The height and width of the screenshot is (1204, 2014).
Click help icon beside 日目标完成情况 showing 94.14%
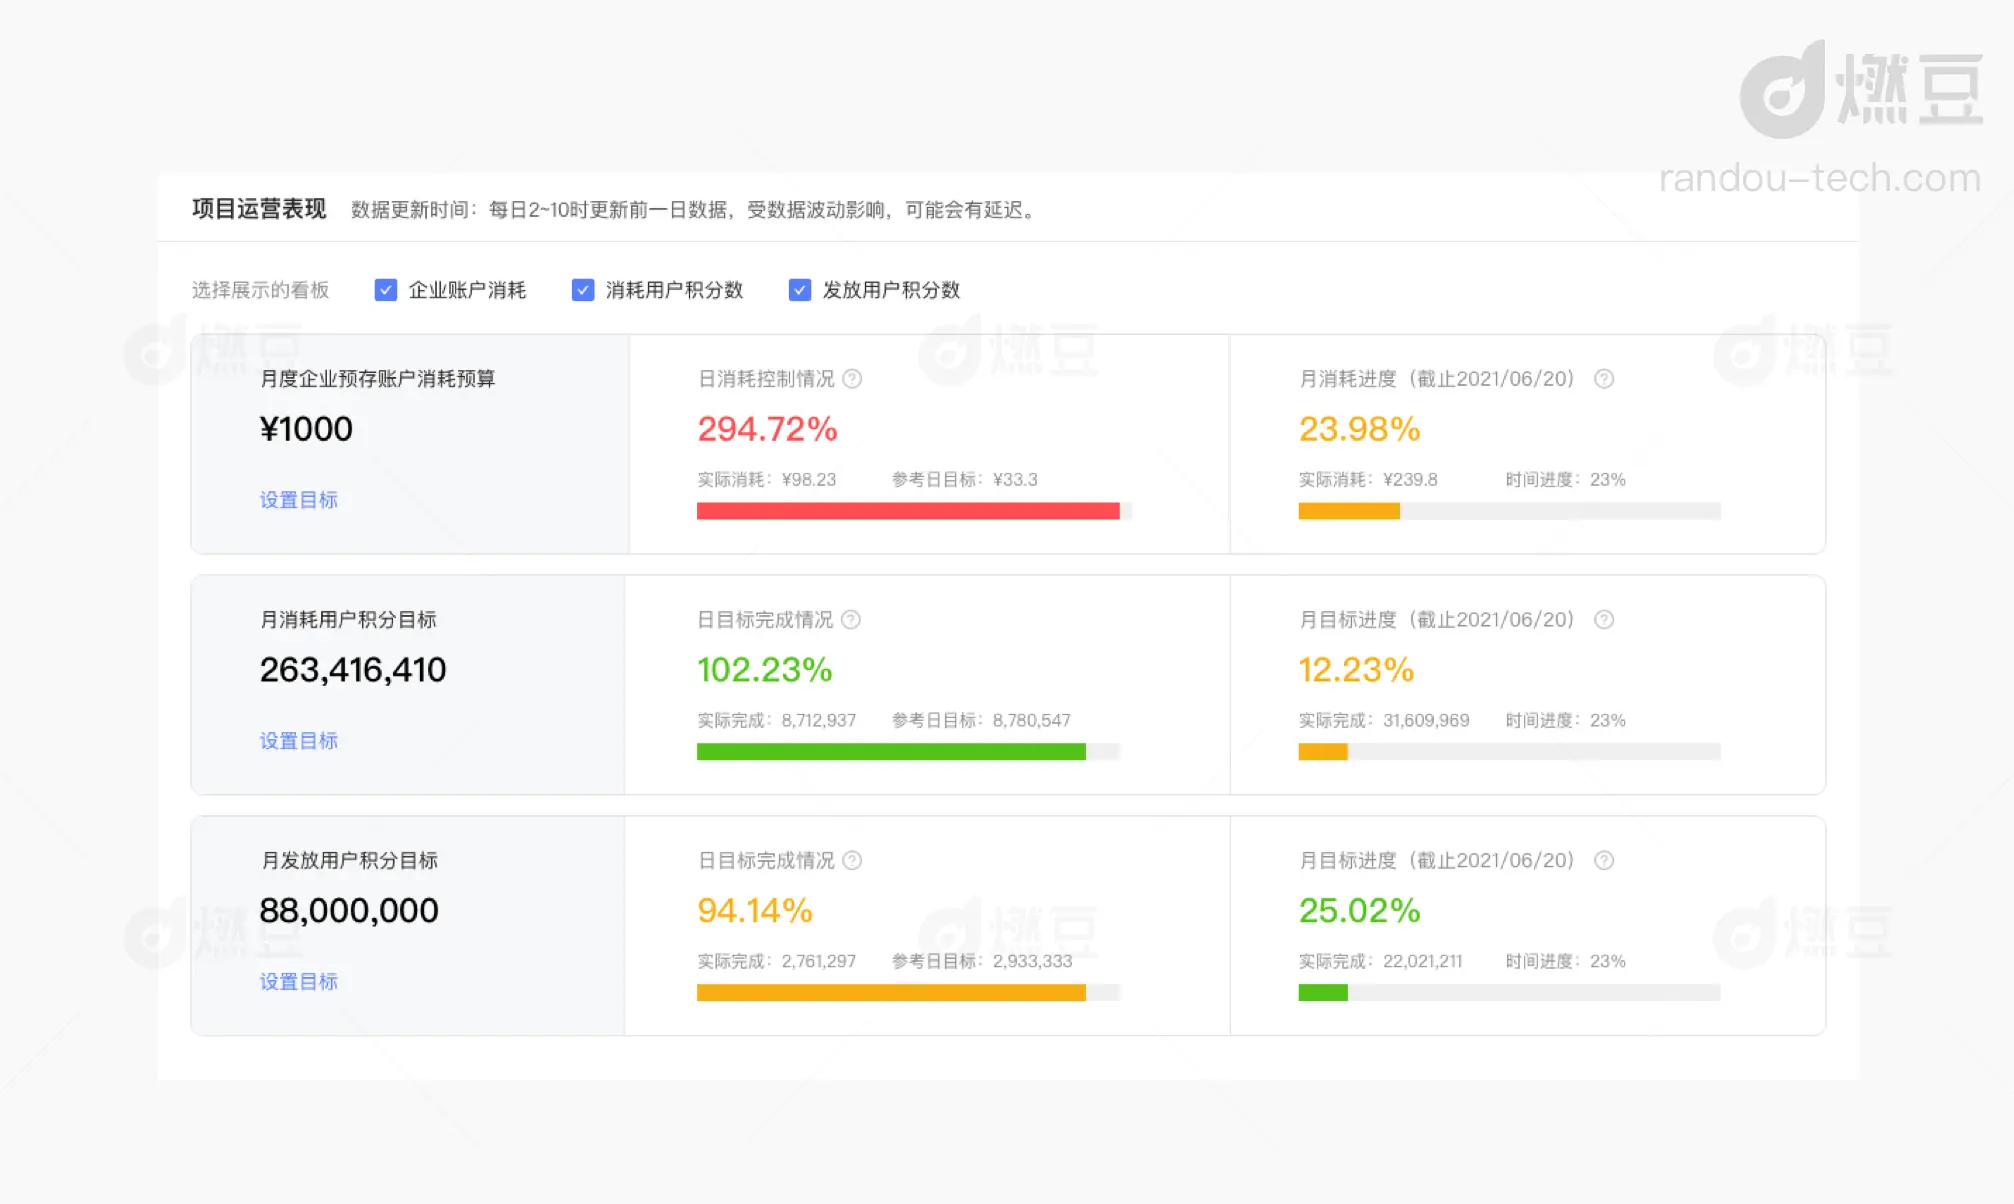pos(852,861)
